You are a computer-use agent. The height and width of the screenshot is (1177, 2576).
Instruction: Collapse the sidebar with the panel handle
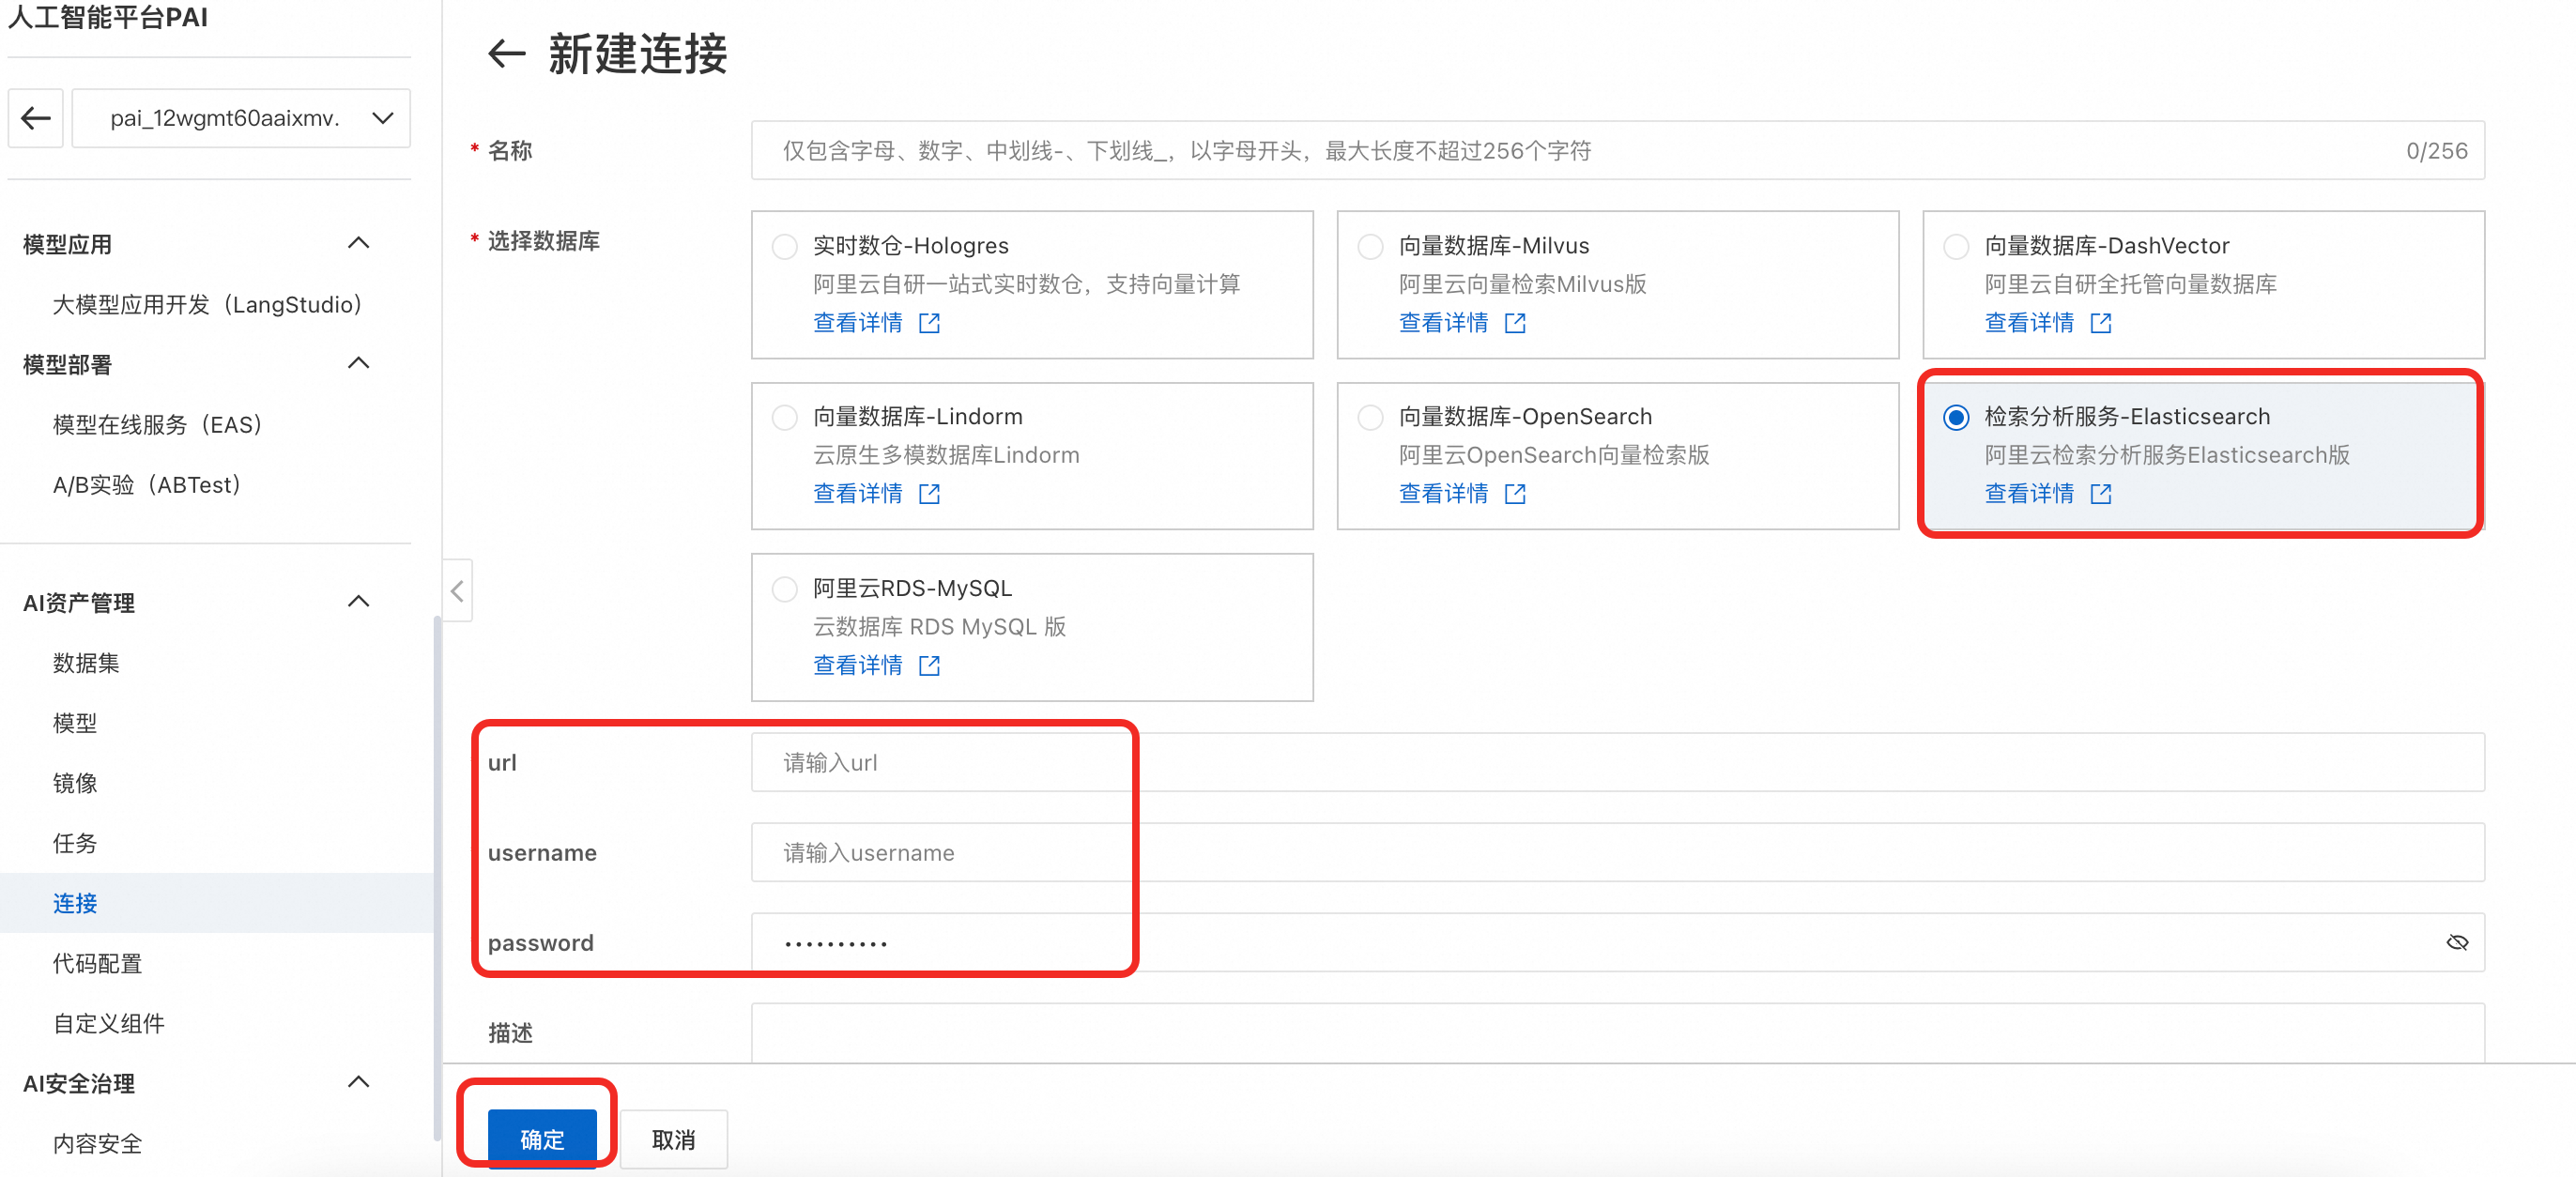pyautogui.click(x=457, y=591)
